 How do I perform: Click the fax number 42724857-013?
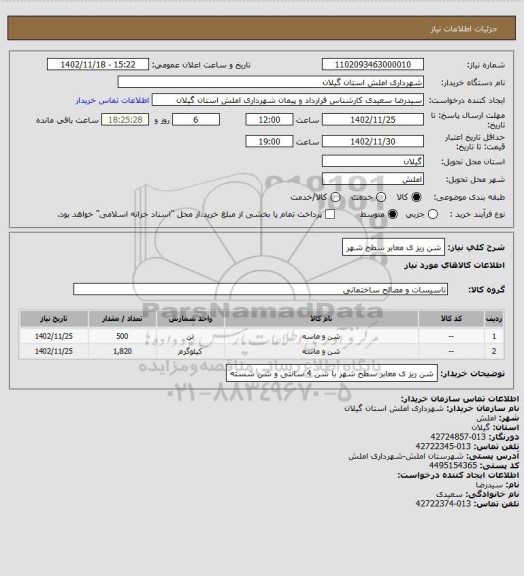point(458,437)
